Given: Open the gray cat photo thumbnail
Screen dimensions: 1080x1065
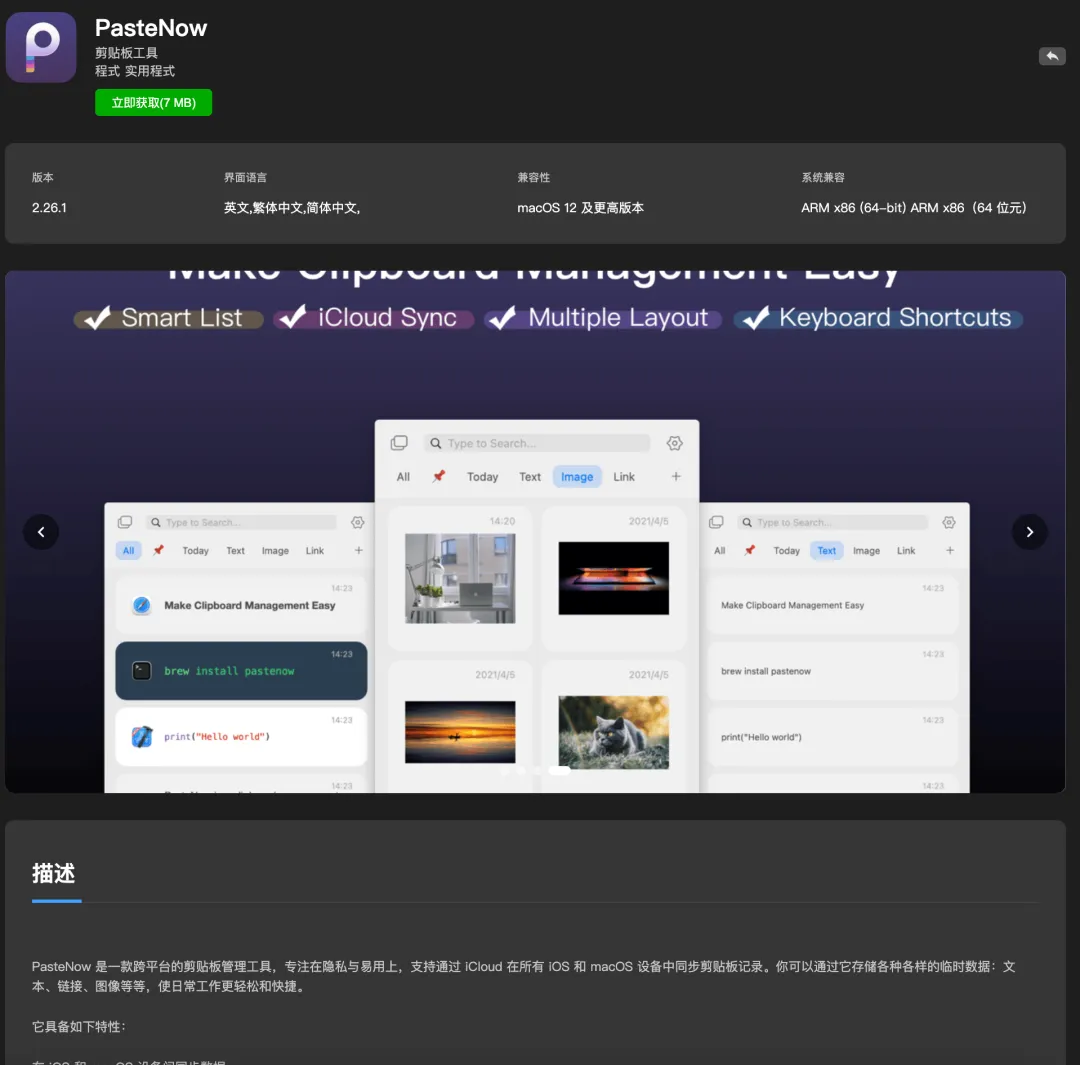Looking at the screenshot, I should [x=614, y=732].
